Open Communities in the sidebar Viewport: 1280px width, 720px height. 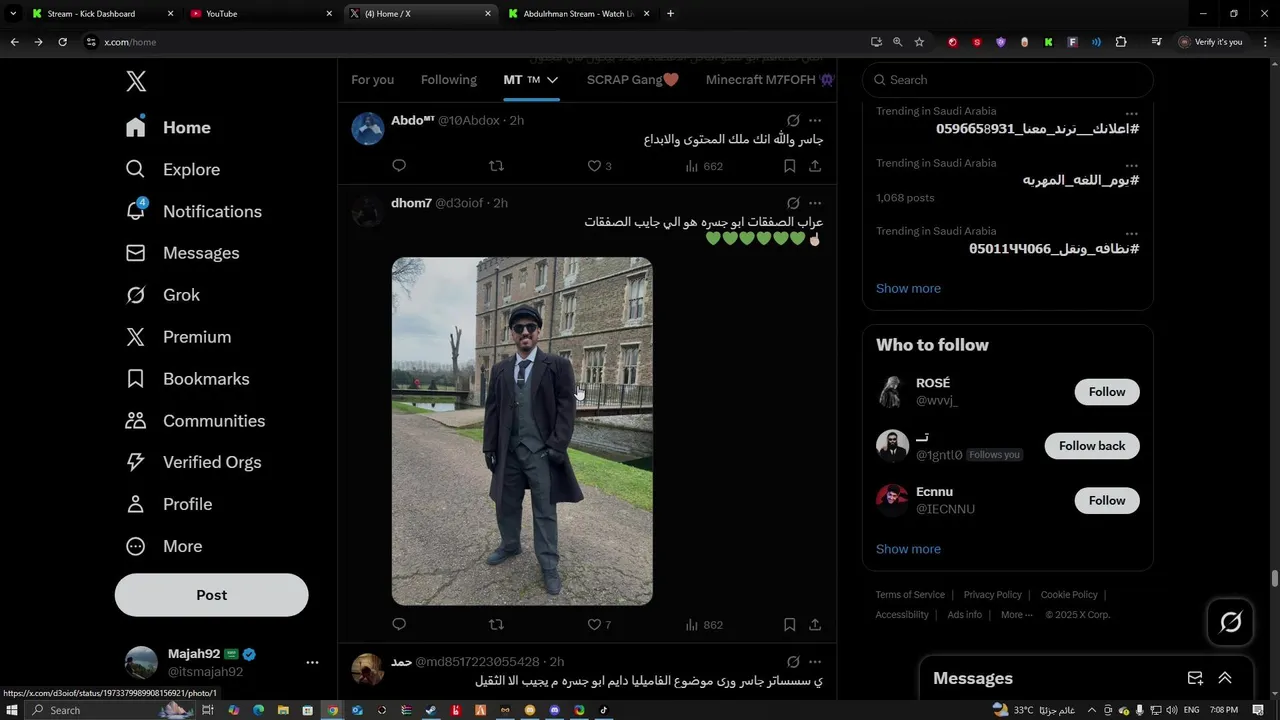(x=195, y=421)
